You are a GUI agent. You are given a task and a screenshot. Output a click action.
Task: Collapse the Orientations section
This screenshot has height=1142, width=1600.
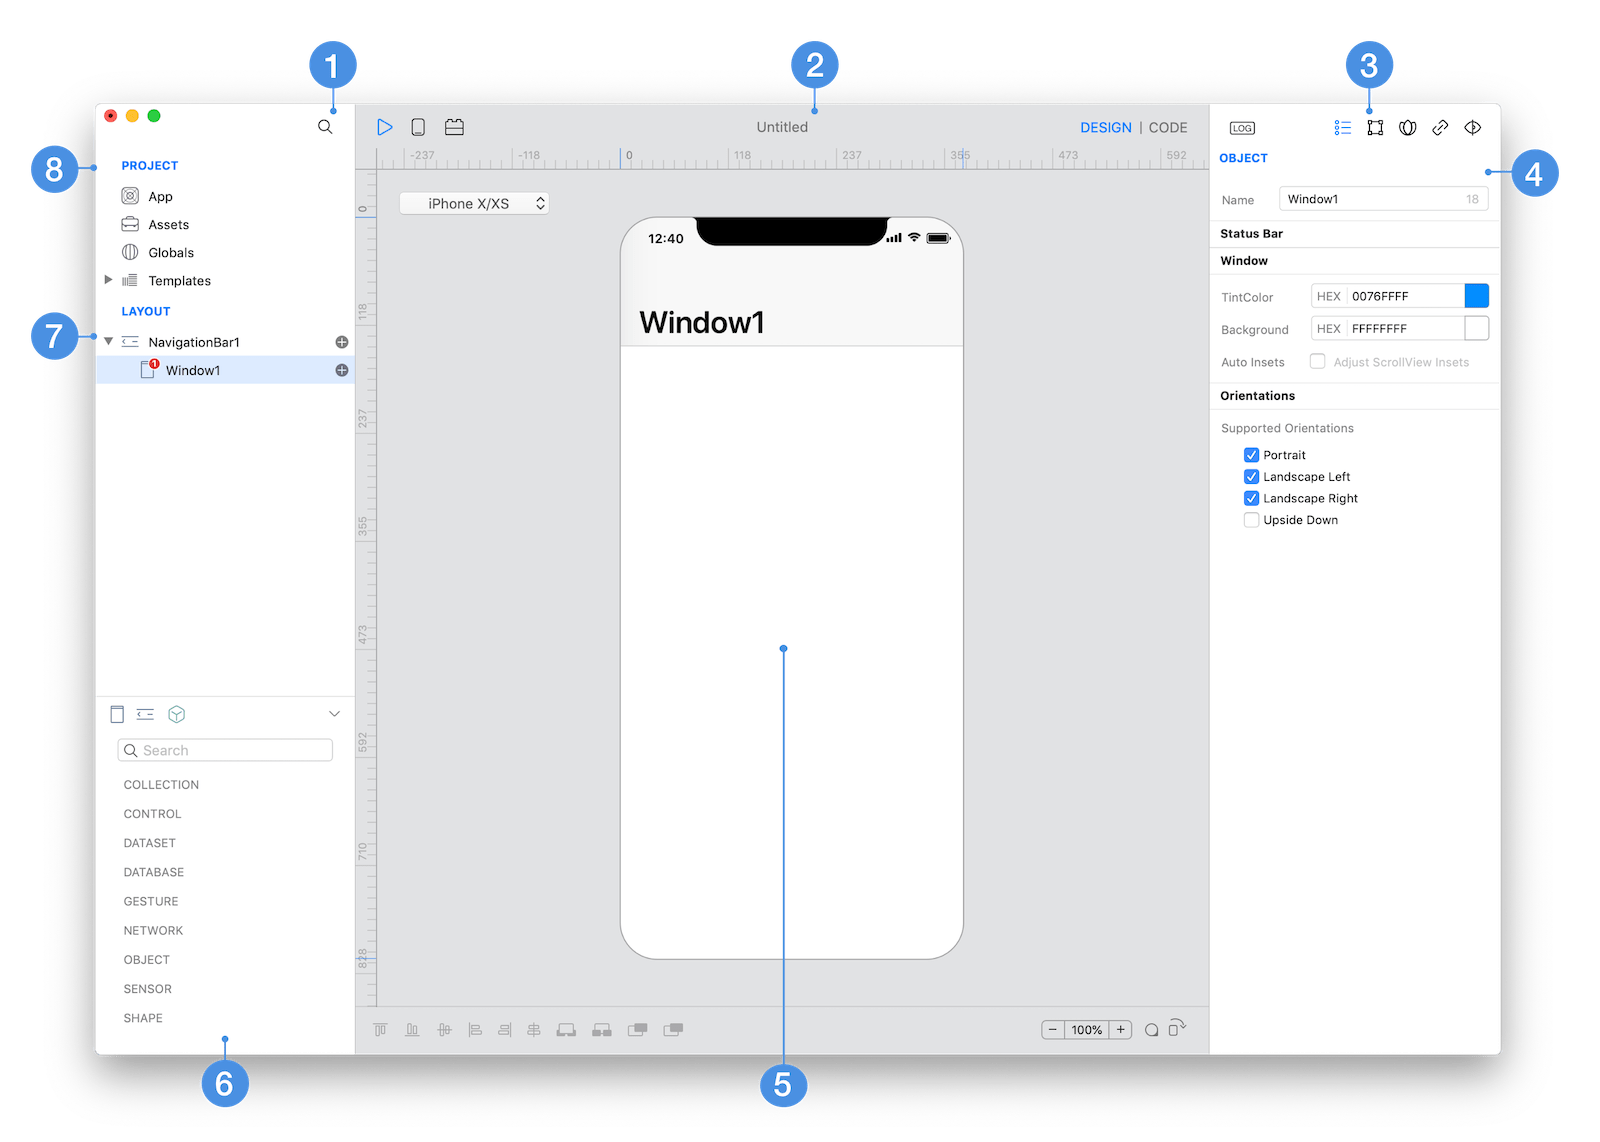(1355, 396)
